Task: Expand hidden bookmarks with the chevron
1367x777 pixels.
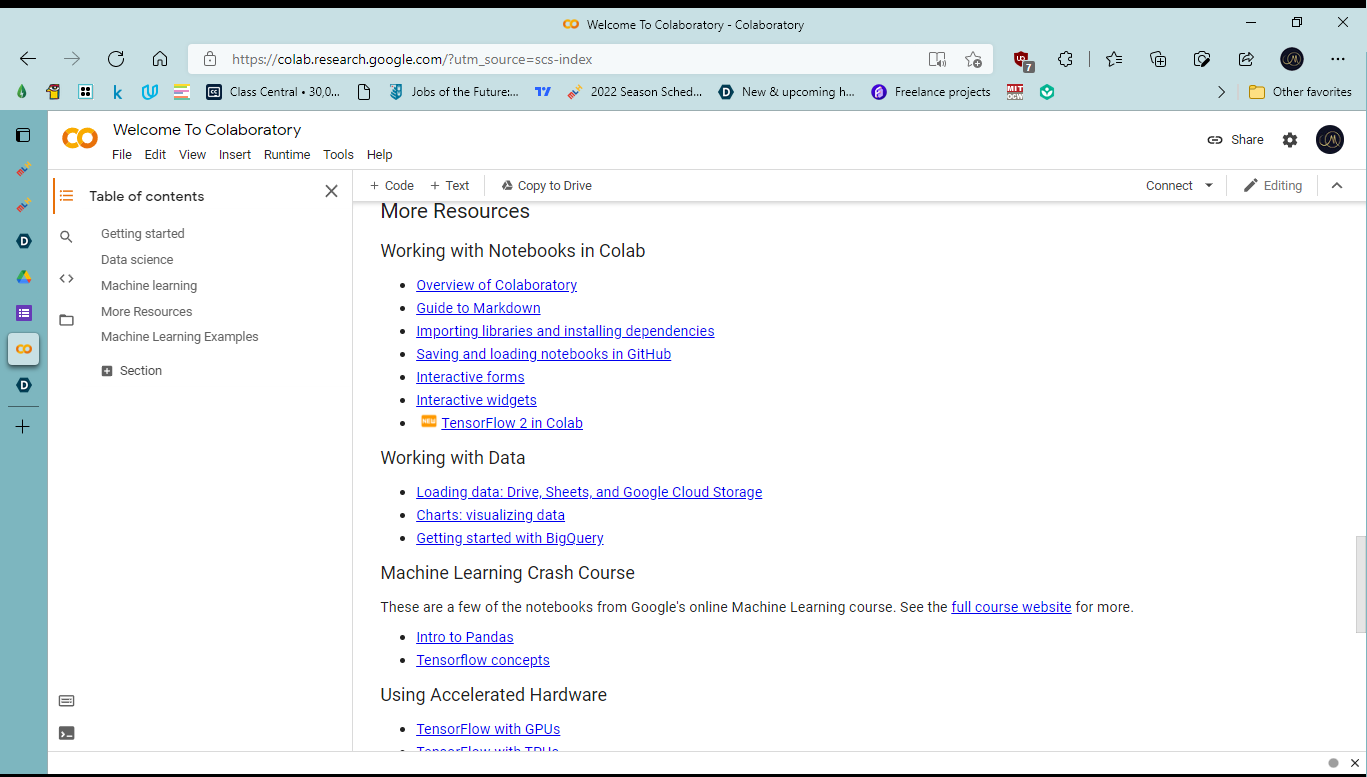Action: pyautogui.click(x=1221, y=92)
